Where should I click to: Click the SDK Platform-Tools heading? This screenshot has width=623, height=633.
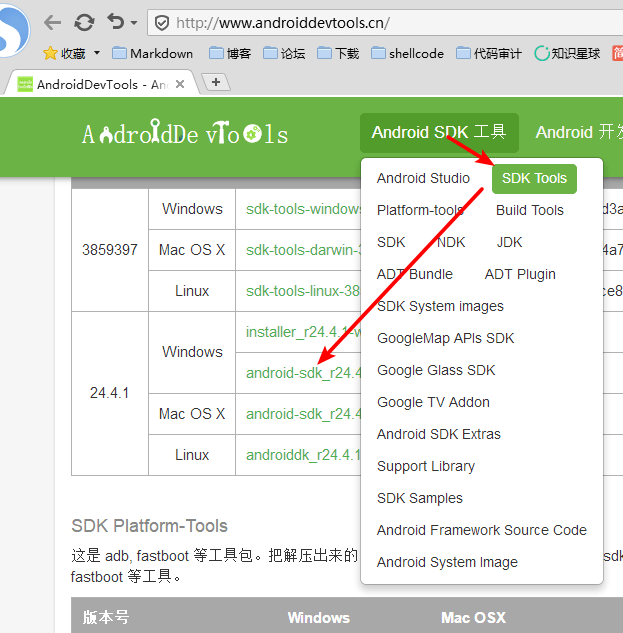pyautogui.click(x=149, y=526)
